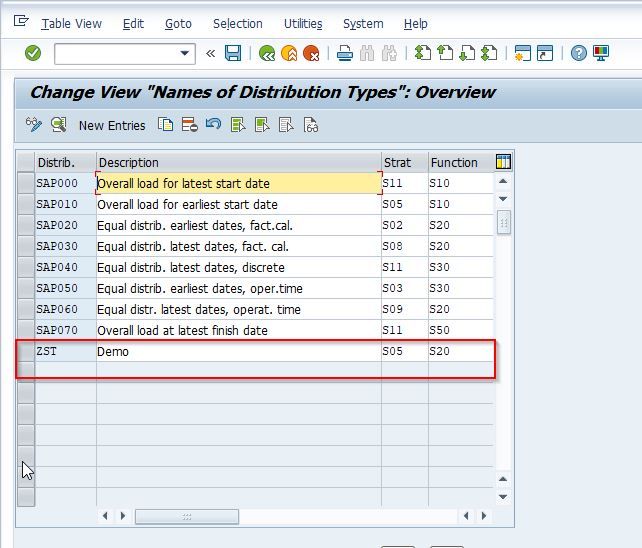This screenshot has height=548, width=642.
Task: Select the SAP060 row selector
Action: click(26, 309)
